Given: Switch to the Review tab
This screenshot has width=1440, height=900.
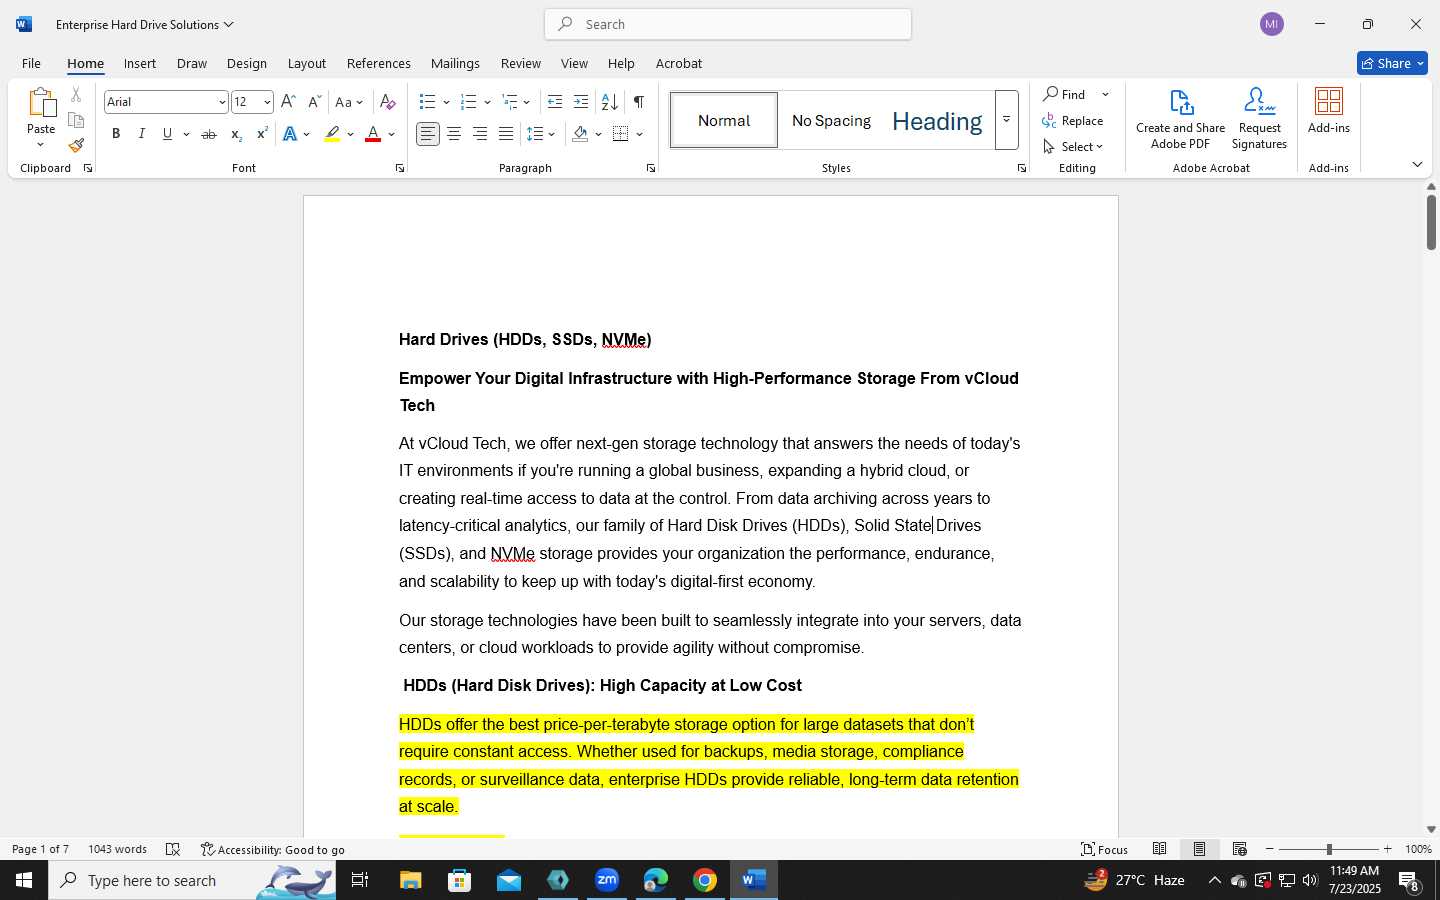Looking at the screenshot, I should (x=521, y=63).
